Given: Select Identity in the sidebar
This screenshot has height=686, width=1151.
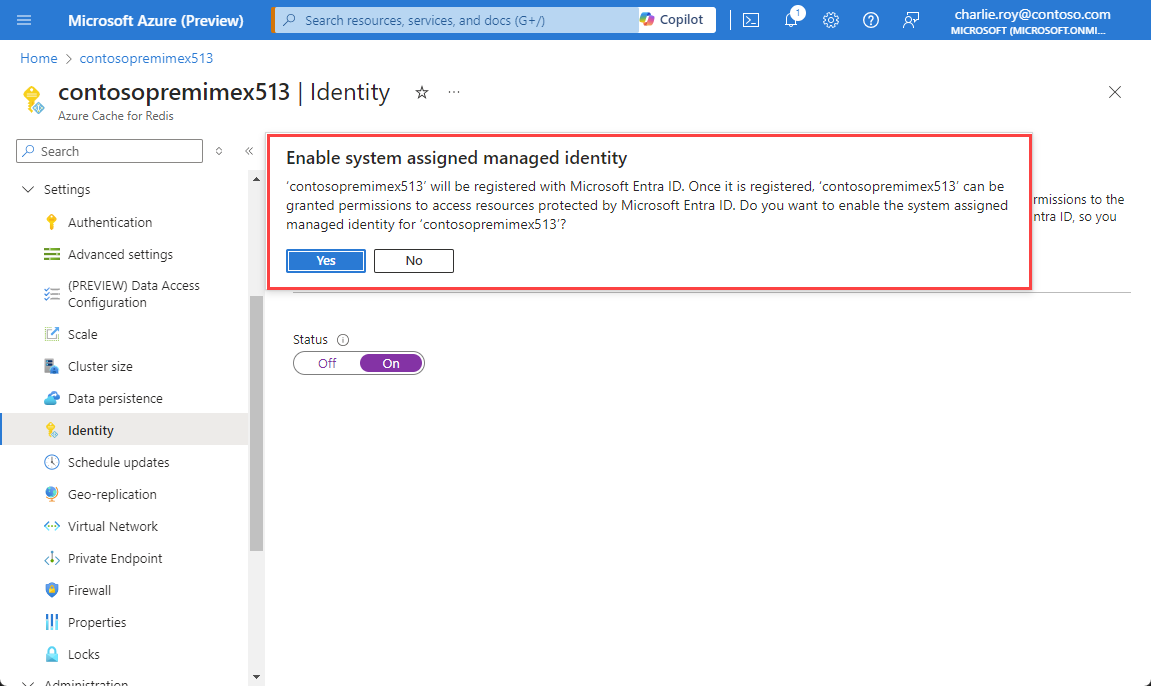Looking at the screenshot, I should [125, 431].
